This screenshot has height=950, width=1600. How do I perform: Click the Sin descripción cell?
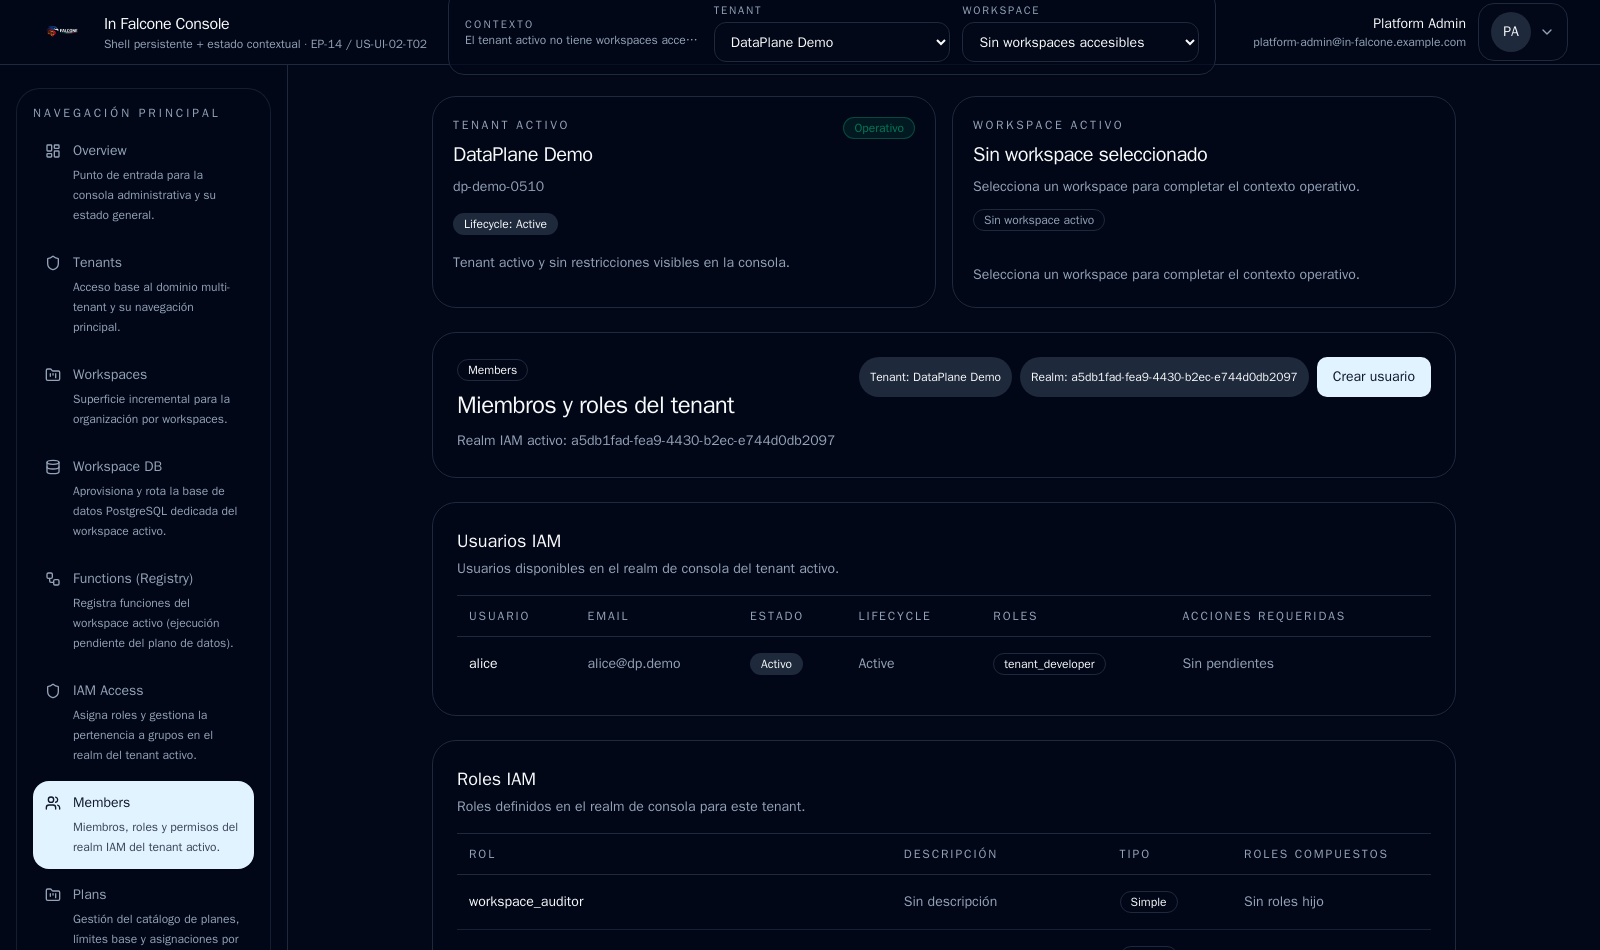point(950,902)
